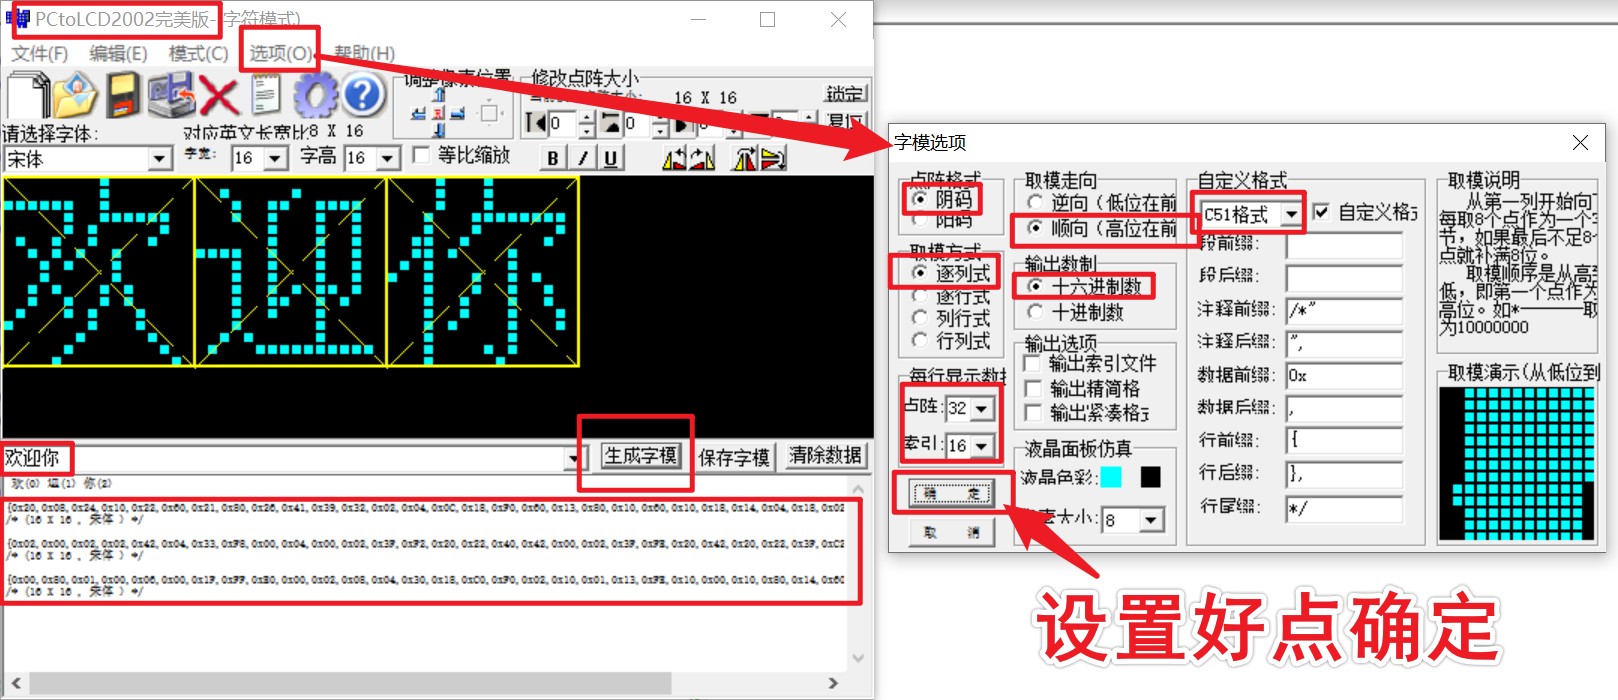Select 逆向 (低位在前) radio button
The width and height of the screenshot is (1618, 700).
[x=1036, y=203]
